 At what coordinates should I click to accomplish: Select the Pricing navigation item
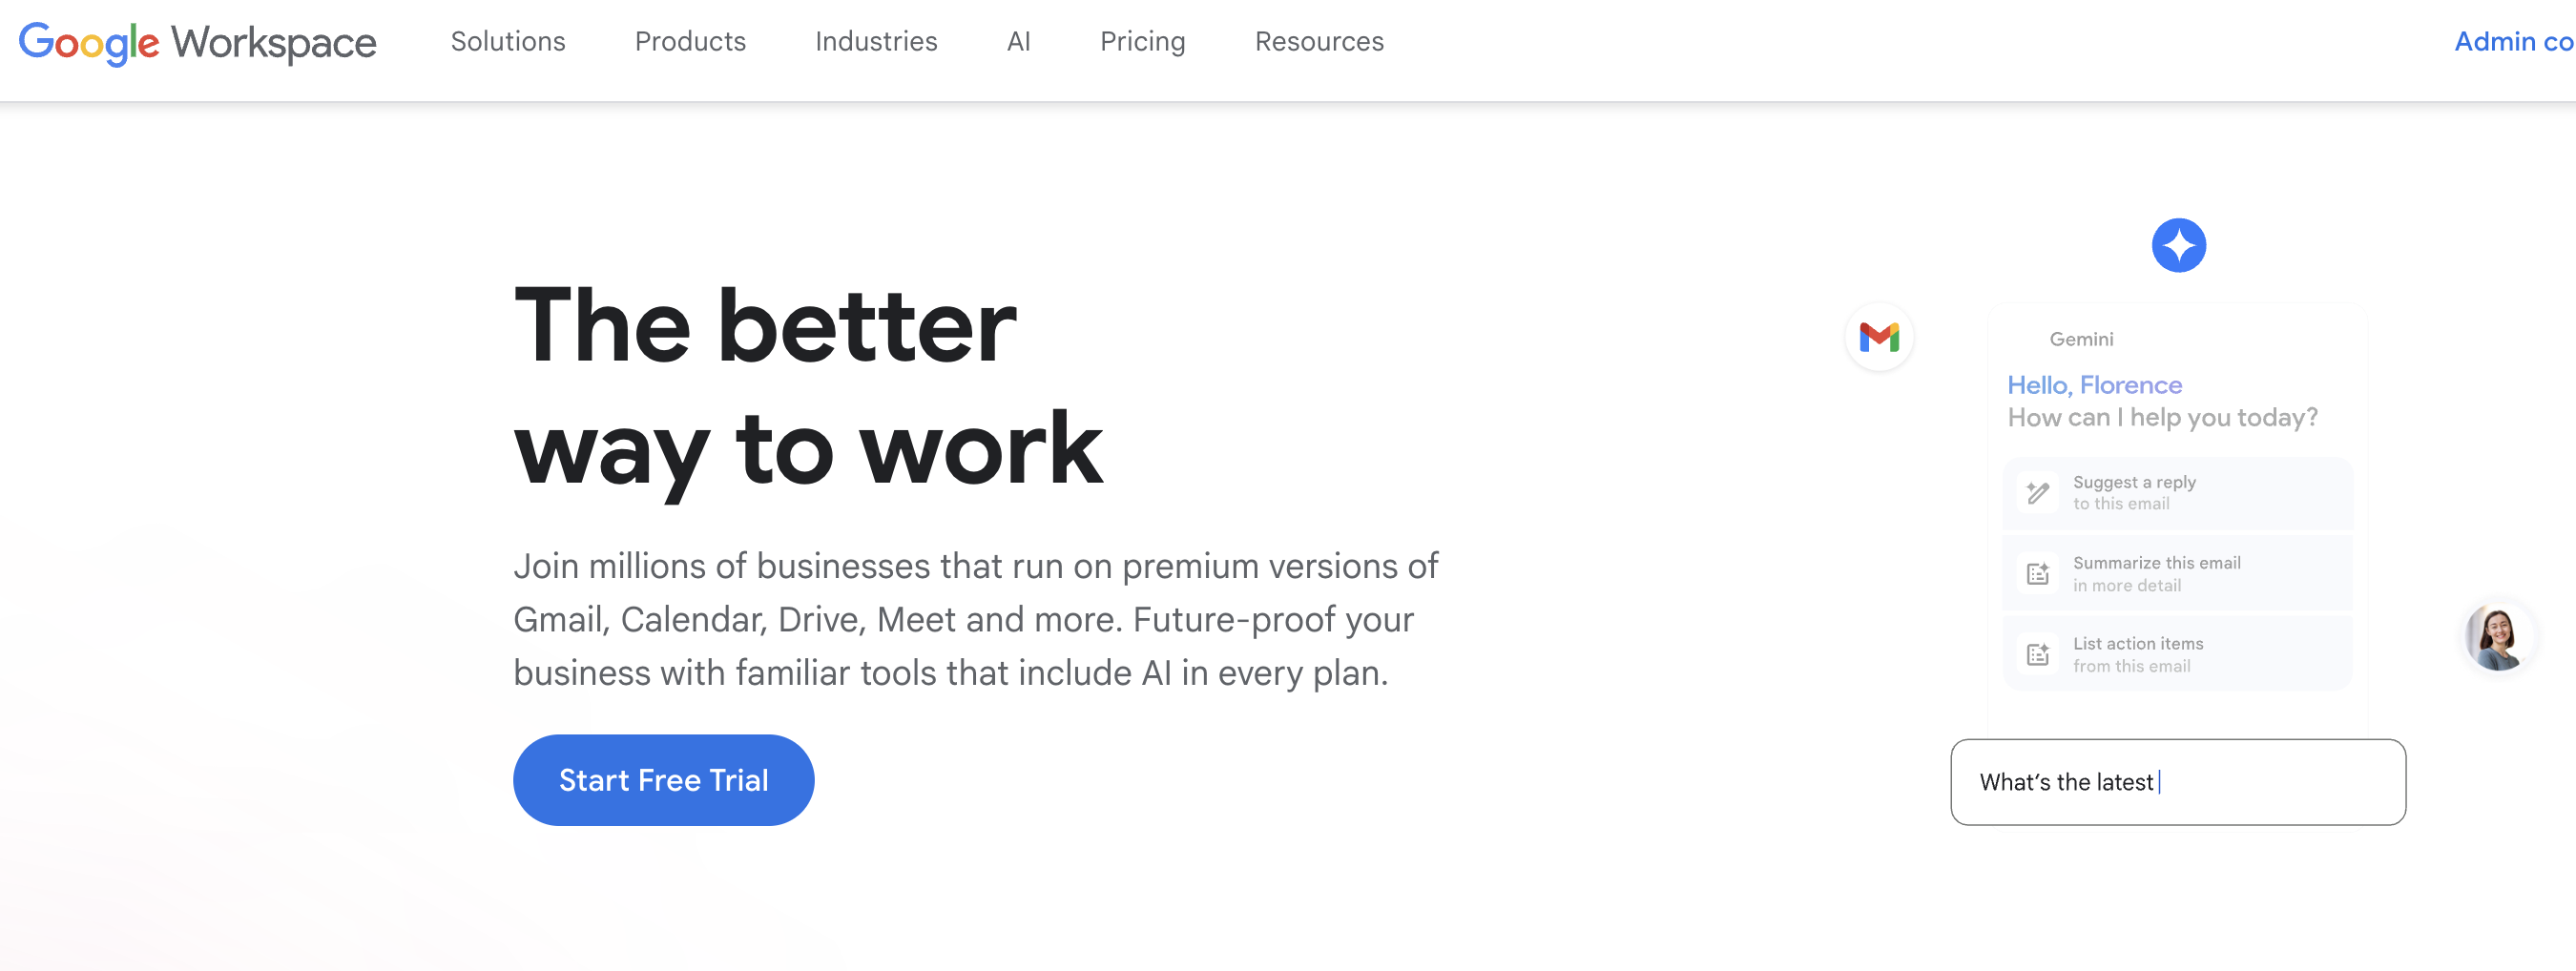tap(1142, 42)
